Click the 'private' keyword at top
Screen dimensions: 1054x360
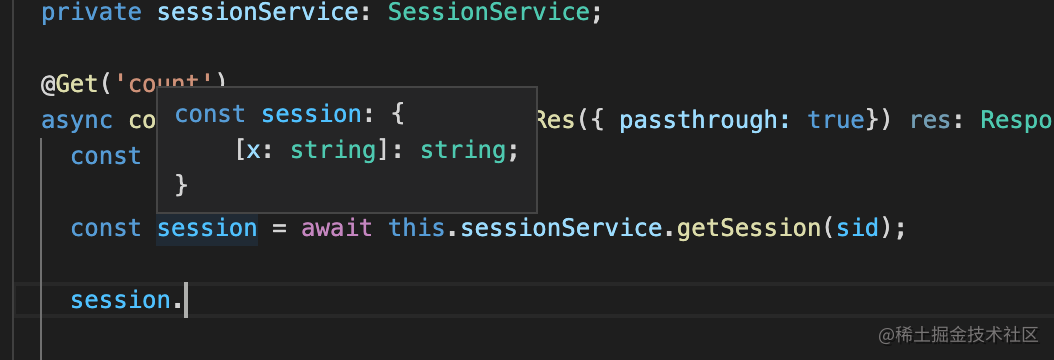[91, 13]
